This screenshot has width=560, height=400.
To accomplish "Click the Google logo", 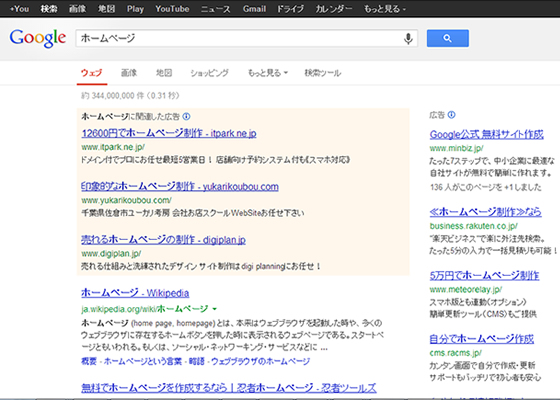I will click(38, 38).
